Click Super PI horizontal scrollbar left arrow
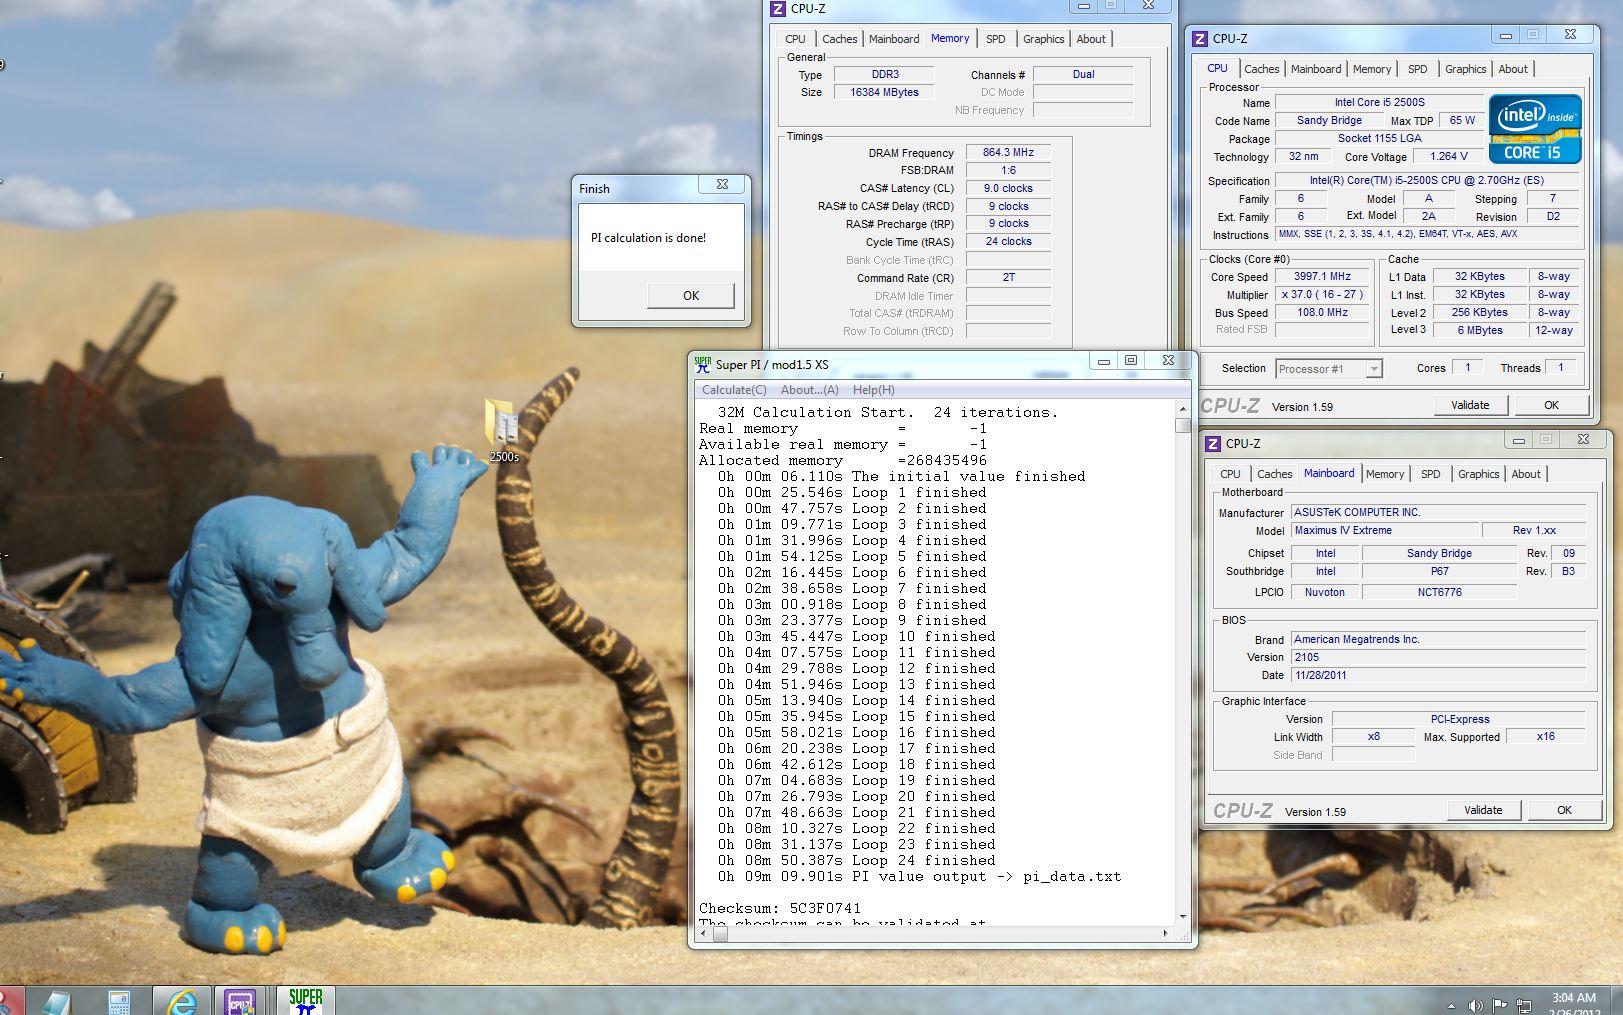This screenshot has width=1623, height=1015. [x=704, y=933]
